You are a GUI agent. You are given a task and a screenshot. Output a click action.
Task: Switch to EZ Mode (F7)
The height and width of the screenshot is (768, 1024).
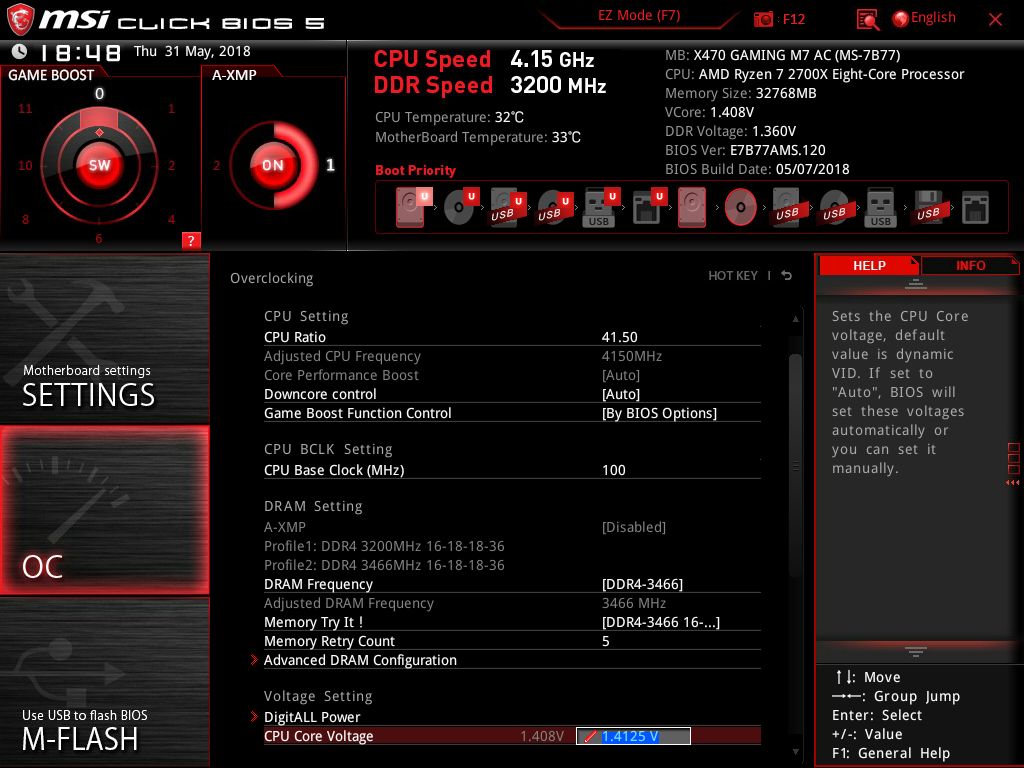(639, 15)
